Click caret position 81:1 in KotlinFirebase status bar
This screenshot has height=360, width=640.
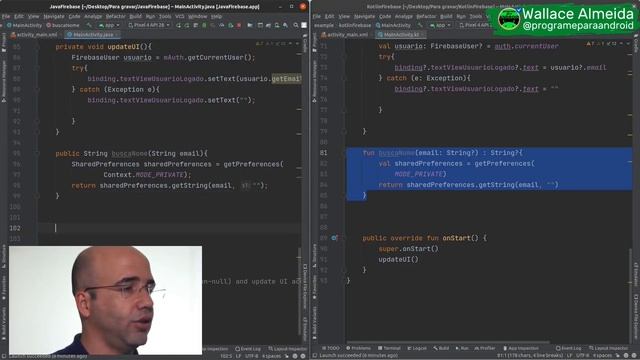click(x=530, y=356)
